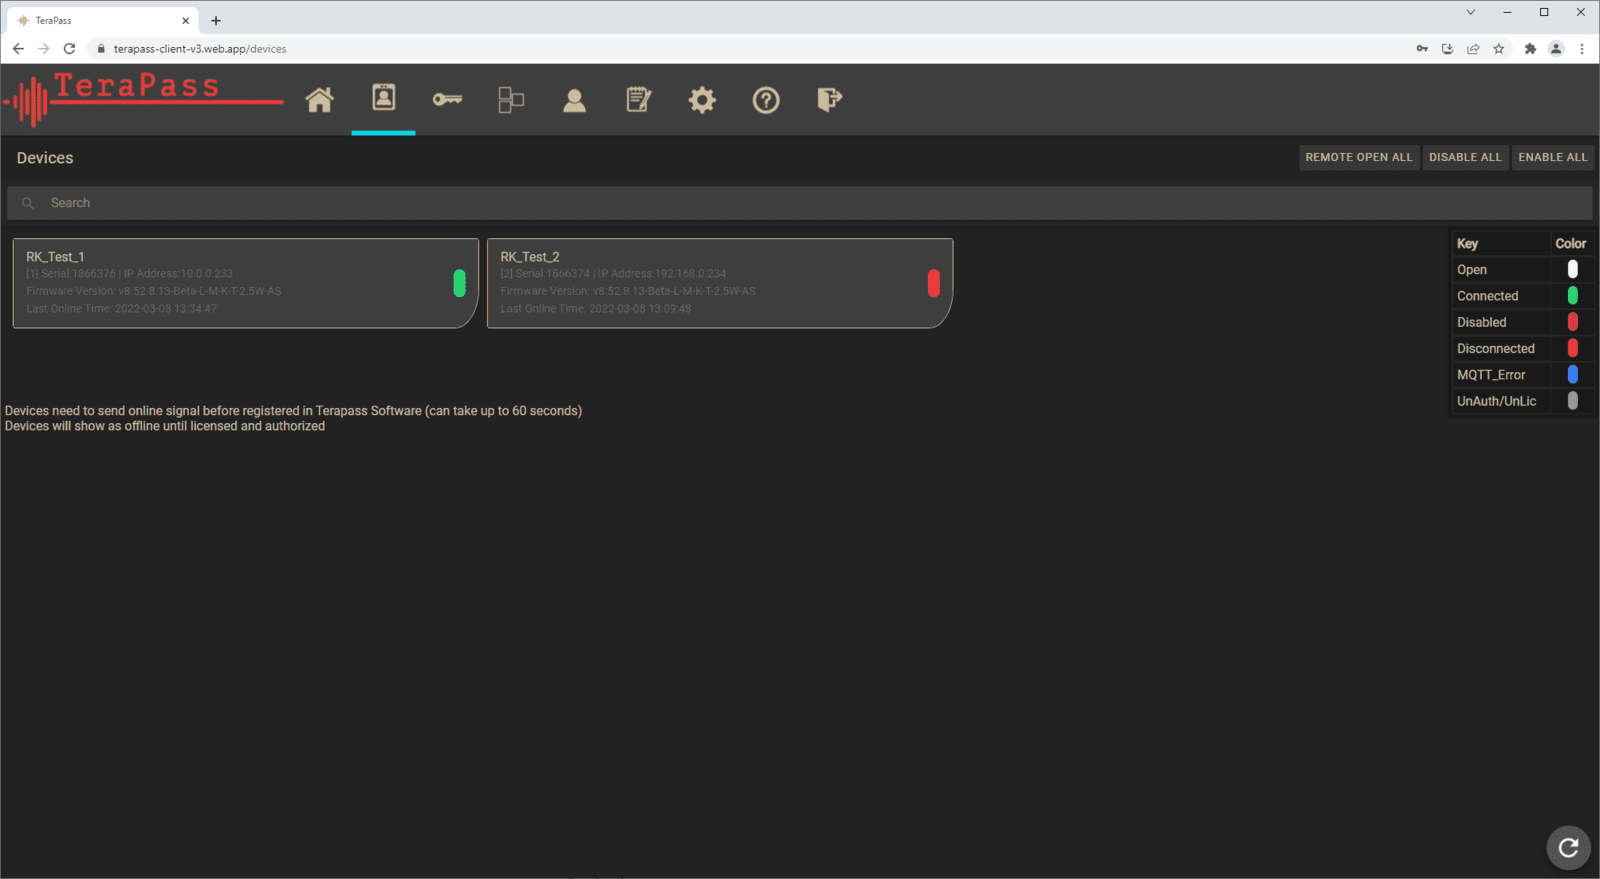Click the 'UnAuth/UnLic' legend text
1600x879 pixels.
[x=1496, y=401]
